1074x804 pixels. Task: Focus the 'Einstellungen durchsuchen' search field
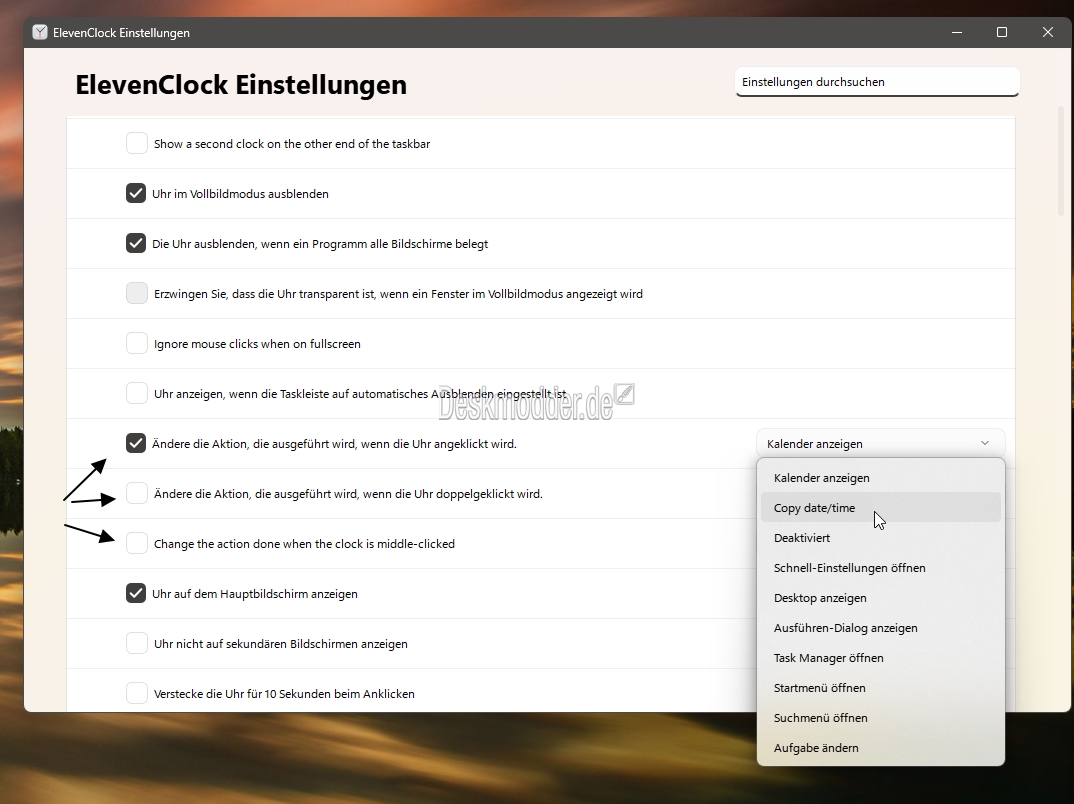[x=877, y=82]
